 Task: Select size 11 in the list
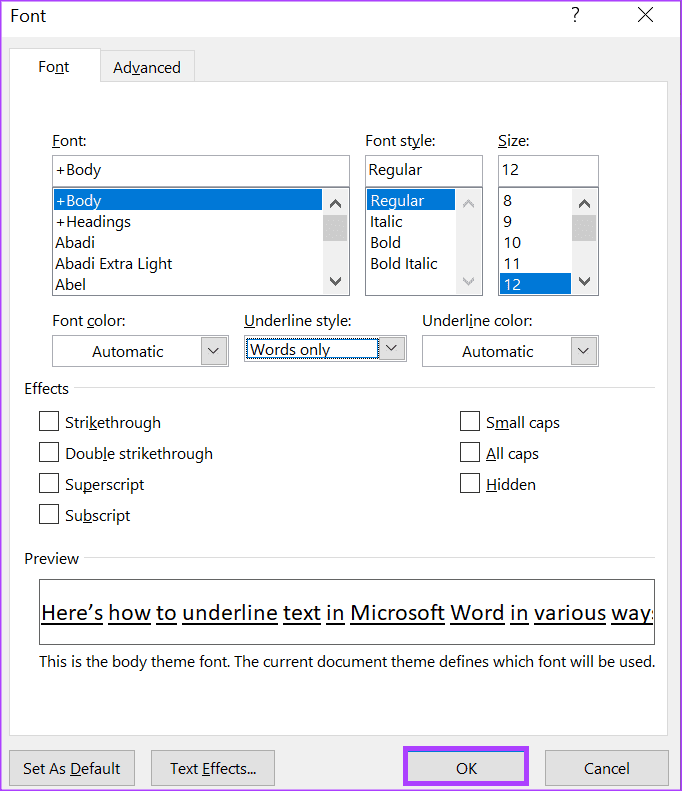tap(535, 263)
